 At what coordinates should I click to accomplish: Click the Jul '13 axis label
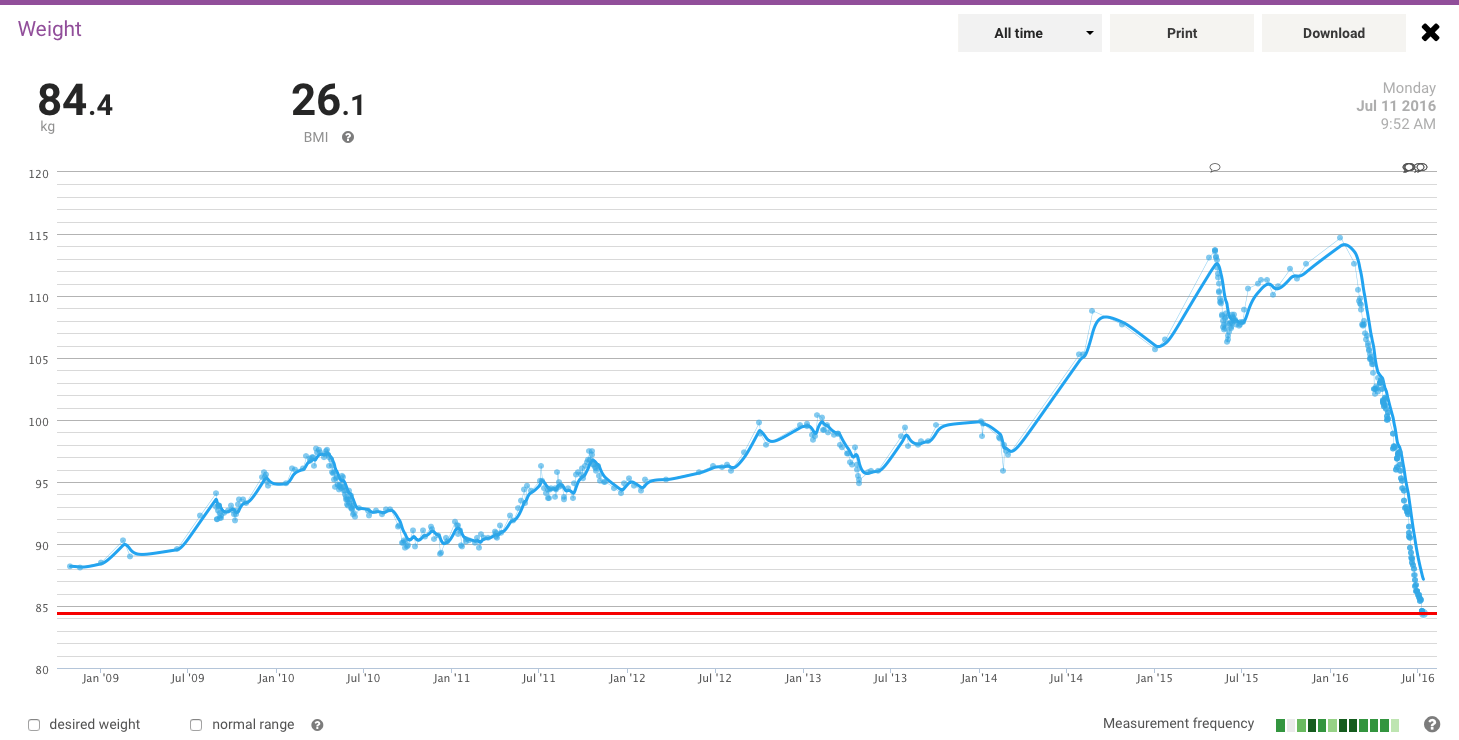click(890, 679)
